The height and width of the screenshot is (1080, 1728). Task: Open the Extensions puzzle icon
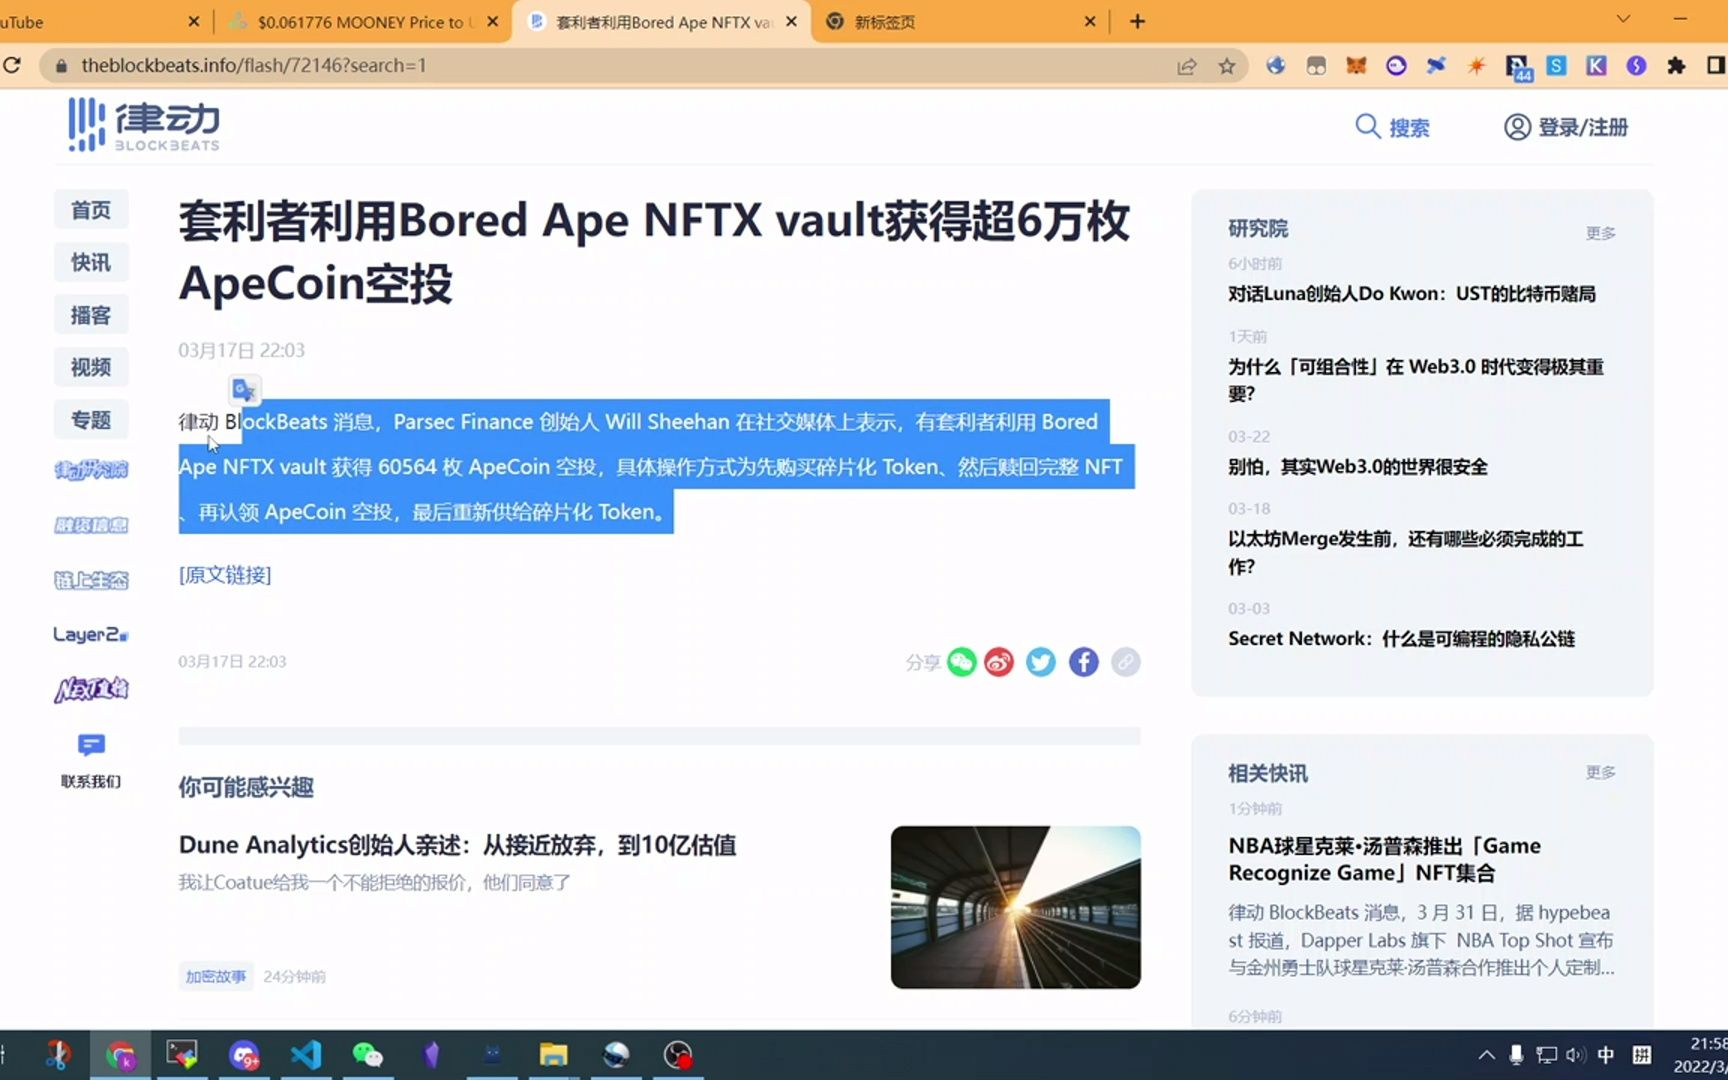[x=1676, y=66]
